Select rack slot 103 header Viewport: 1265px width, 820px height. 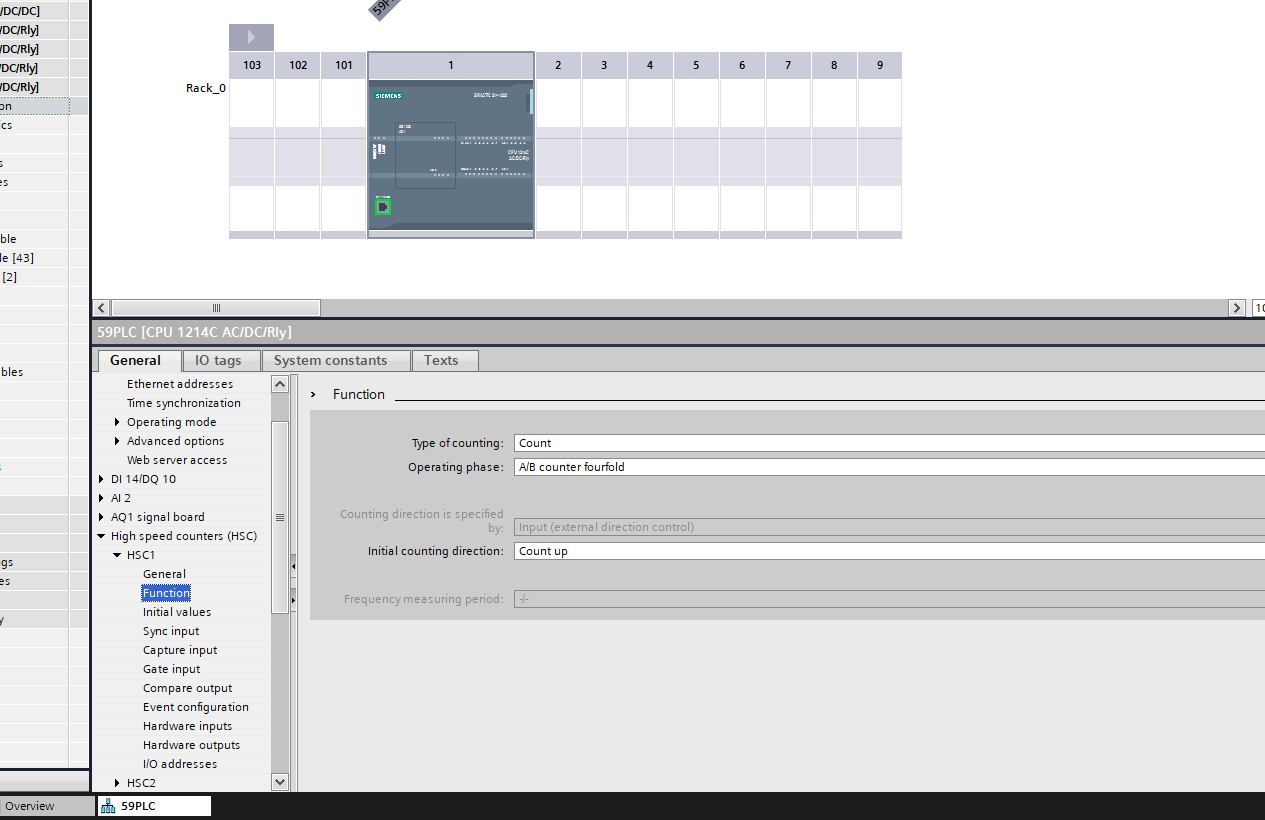coord(252,65)
